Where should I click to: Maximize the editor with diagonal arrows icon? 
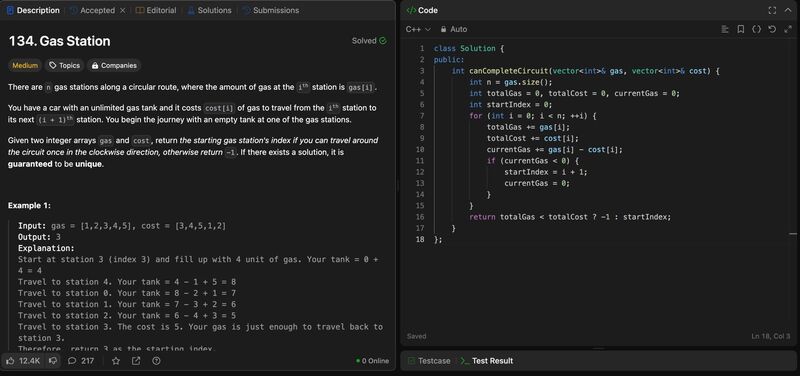click(x=788, y=30)
